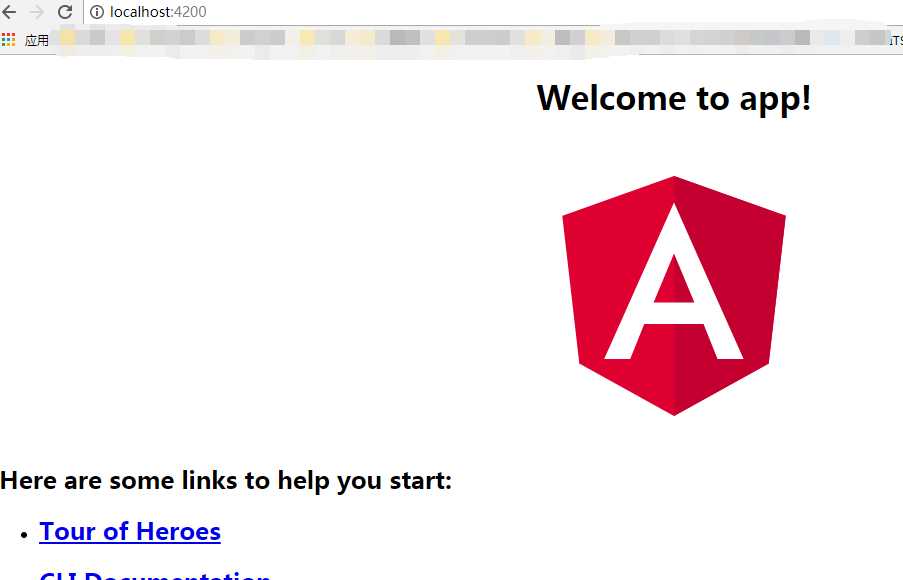903x580 pixels.
Task: Click the bullet marker before Tour of Heroes
Action: point(24,535)
